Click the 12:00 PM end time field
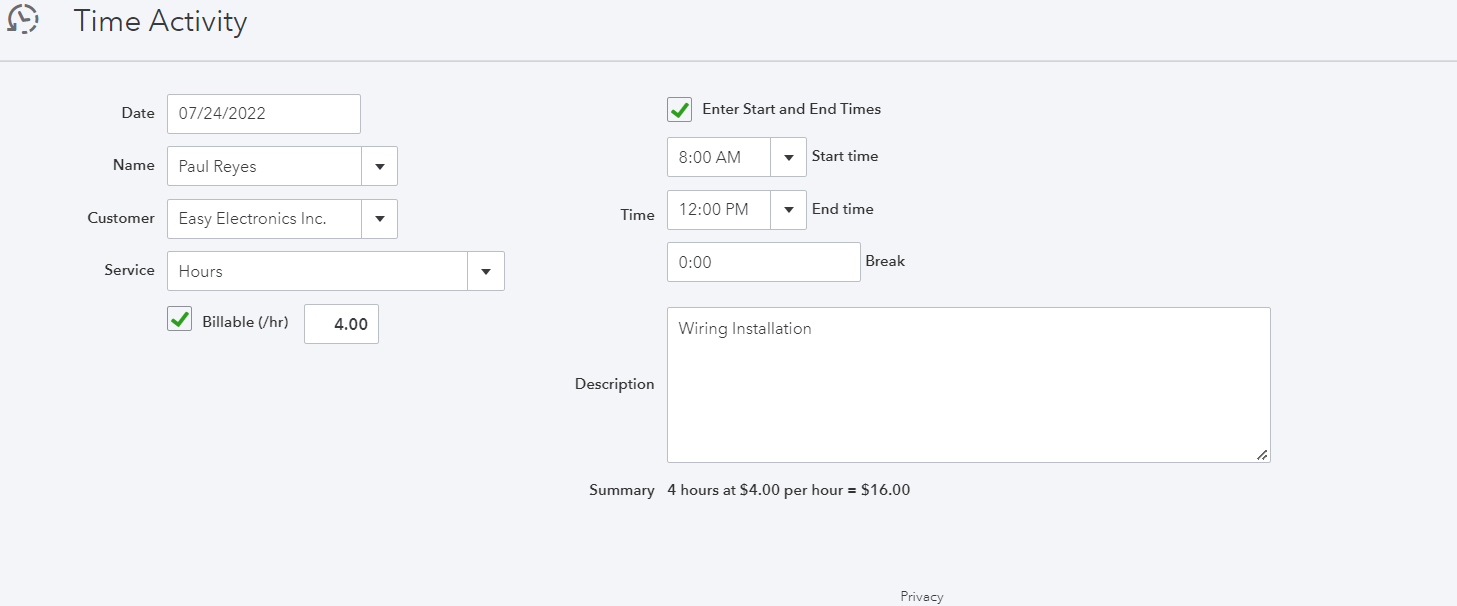 click(719, 210)
